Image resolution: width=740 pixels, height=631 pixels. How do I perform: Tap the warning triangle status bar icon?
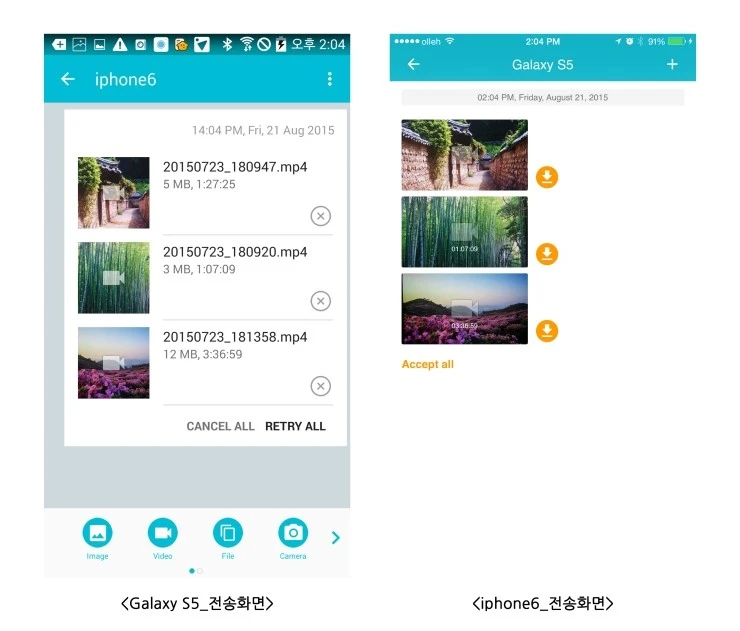pyautogui.click(x=120, y=45)
